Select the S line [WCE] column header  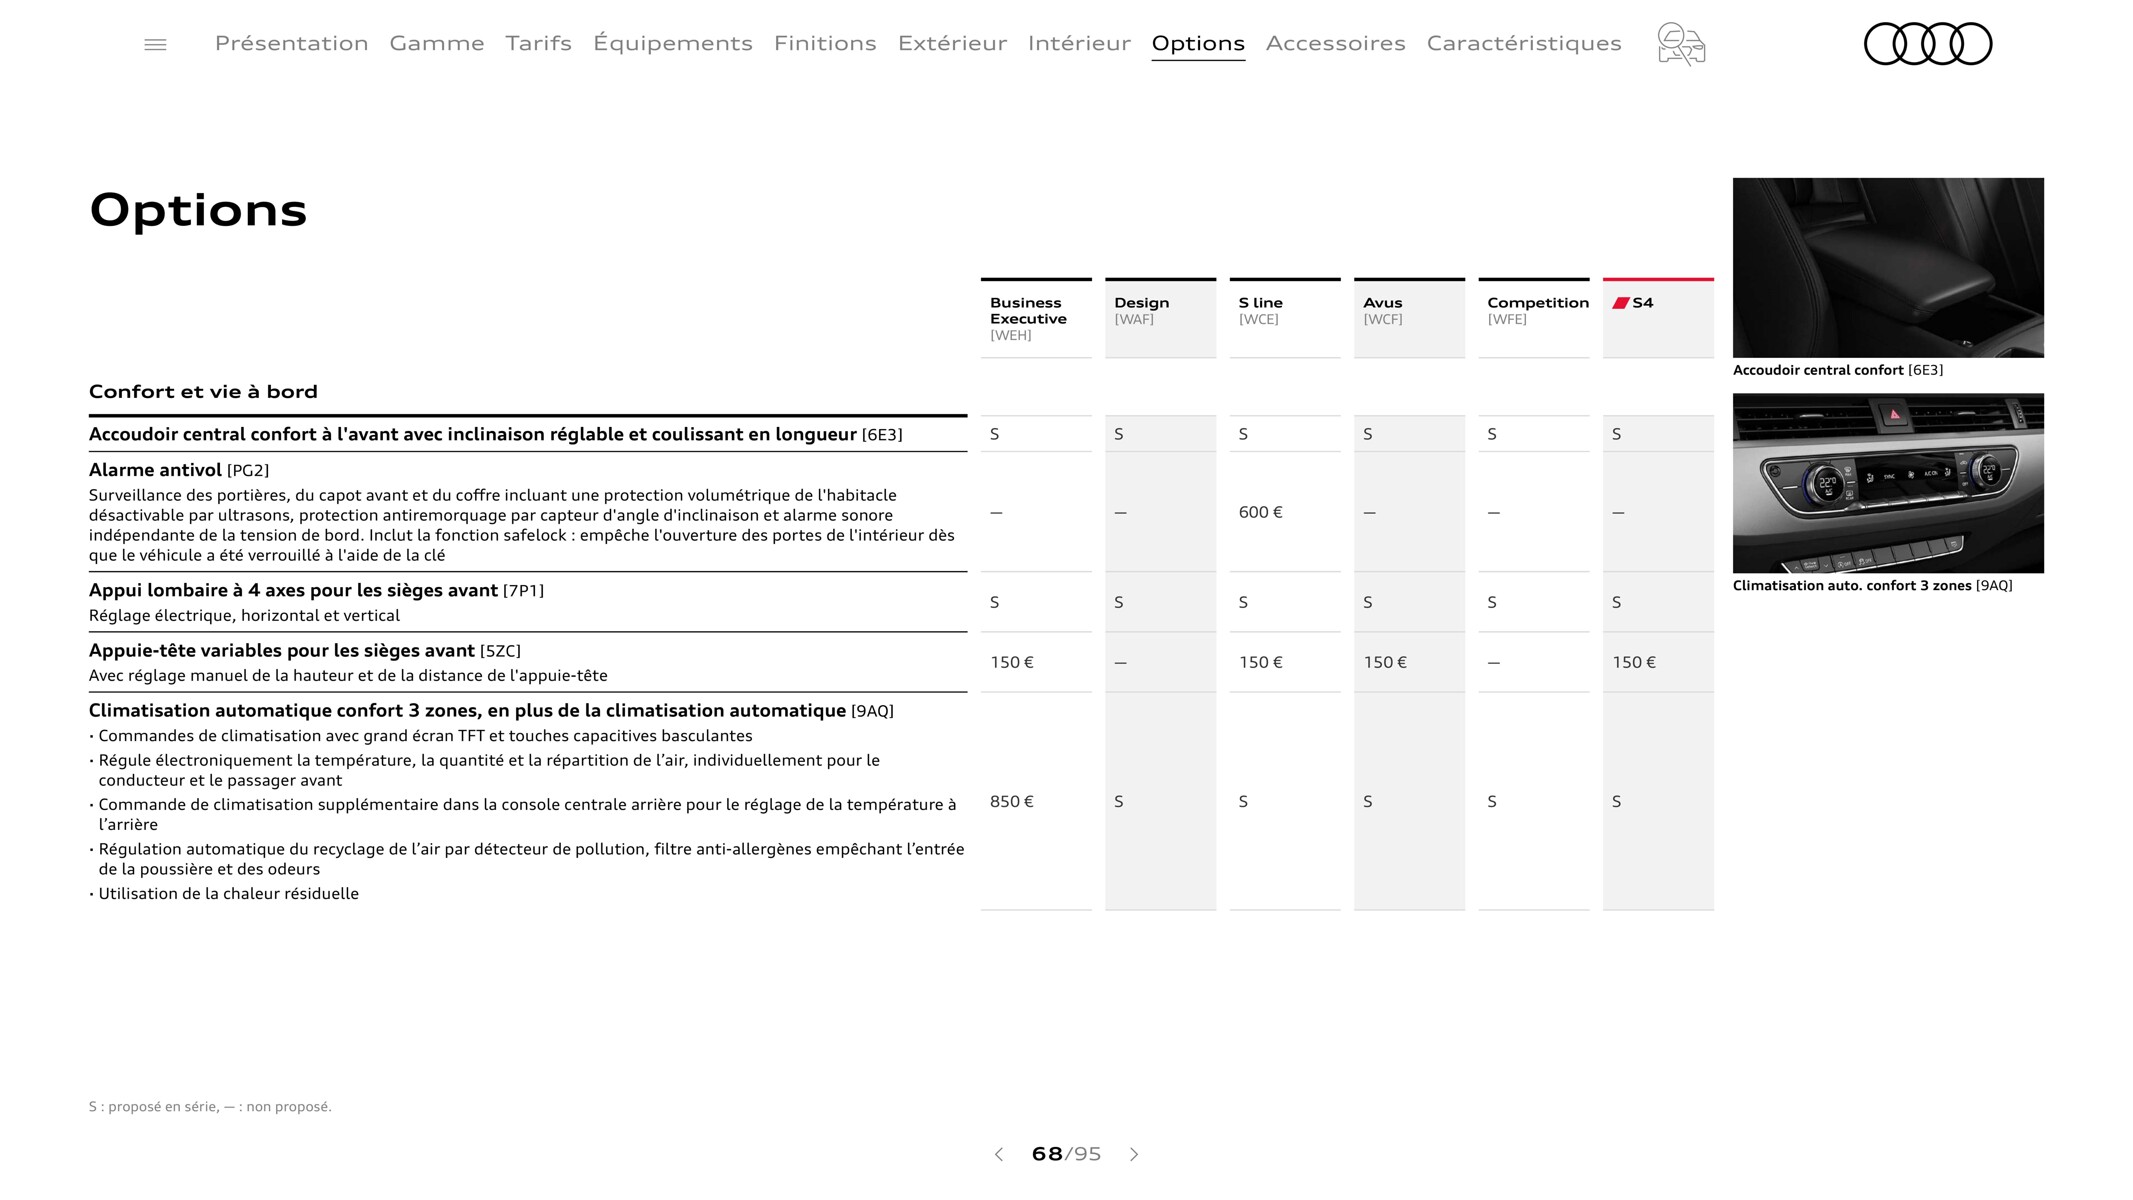pos(1285,318)
